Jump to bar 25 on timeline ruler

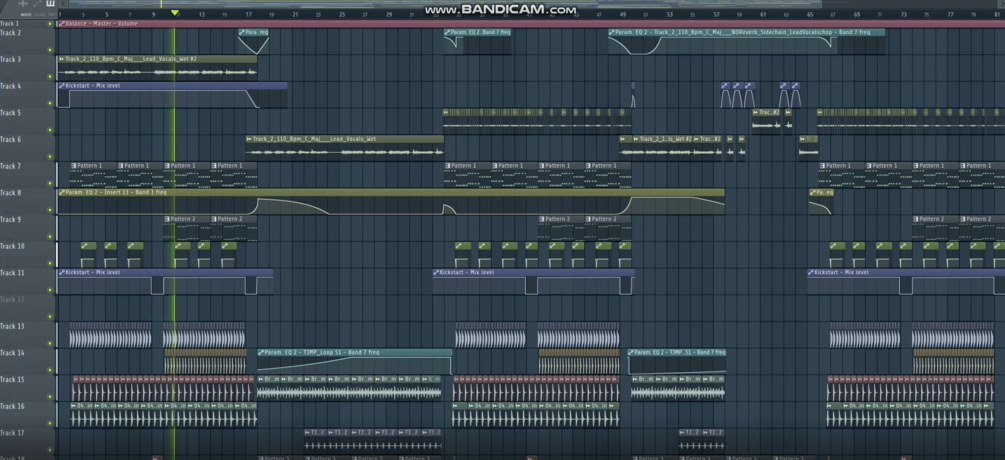(x=342, y=14)
